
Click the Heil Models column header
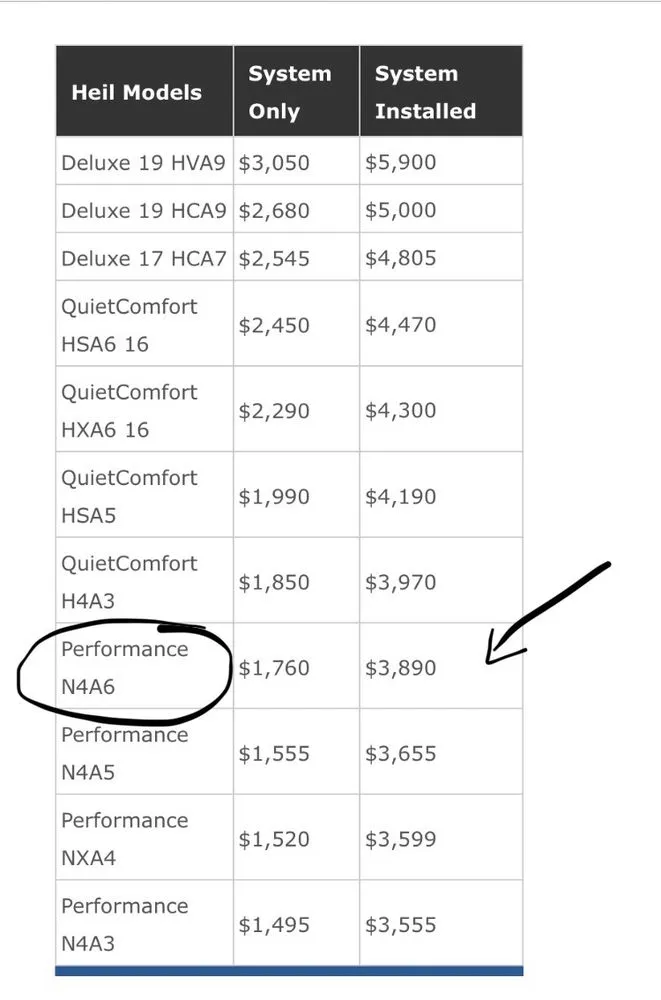pyautogui.click(x=136, y=92)
